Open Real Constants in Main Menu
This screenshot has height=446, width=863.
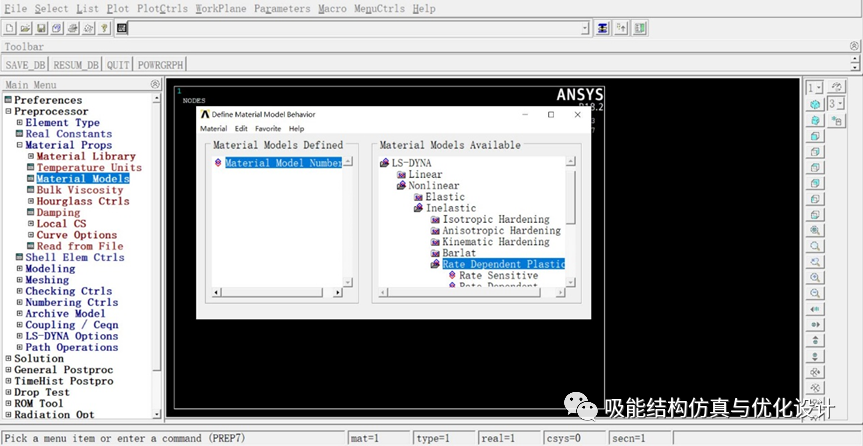click(x=68, y=134)
